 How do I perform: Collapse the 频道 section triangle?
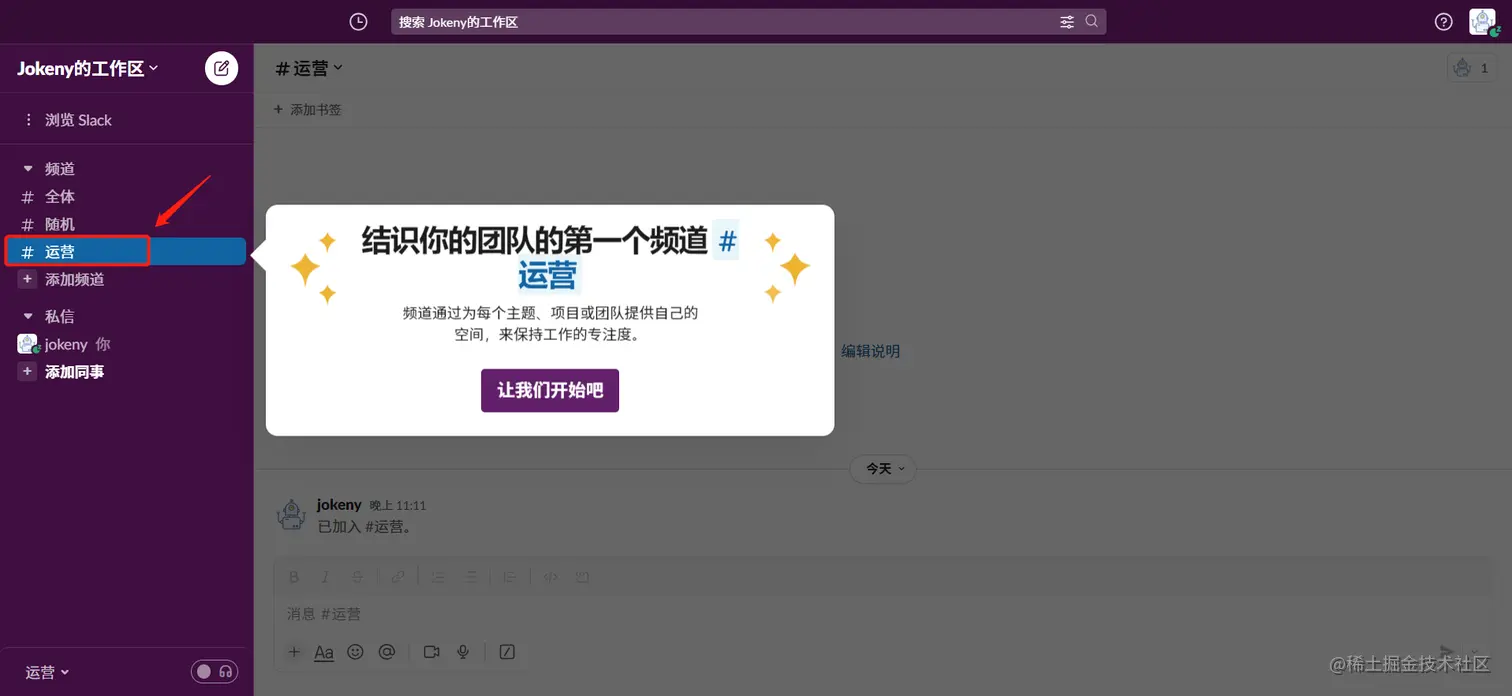click(28, 169)
